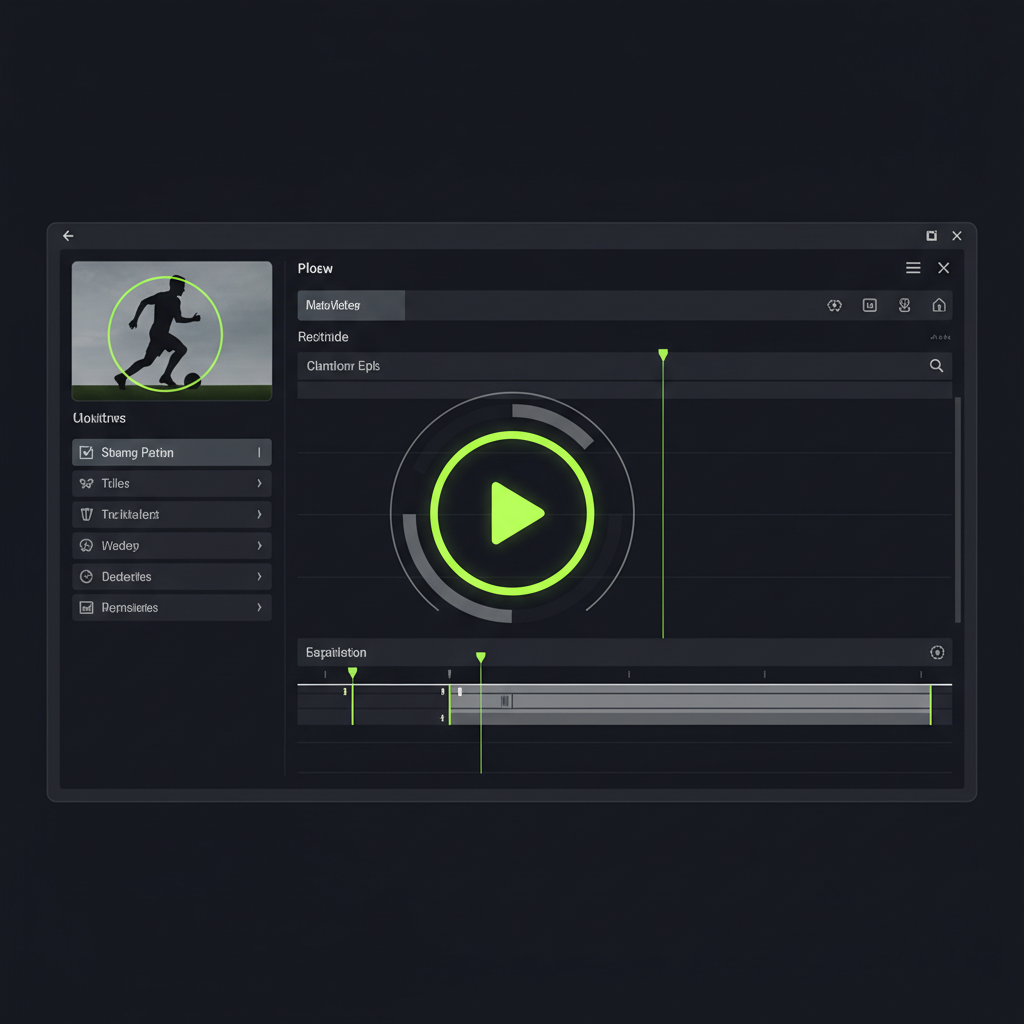Click the settings icon in the top toolbar

pyautogui.click(x=834, y=305)
